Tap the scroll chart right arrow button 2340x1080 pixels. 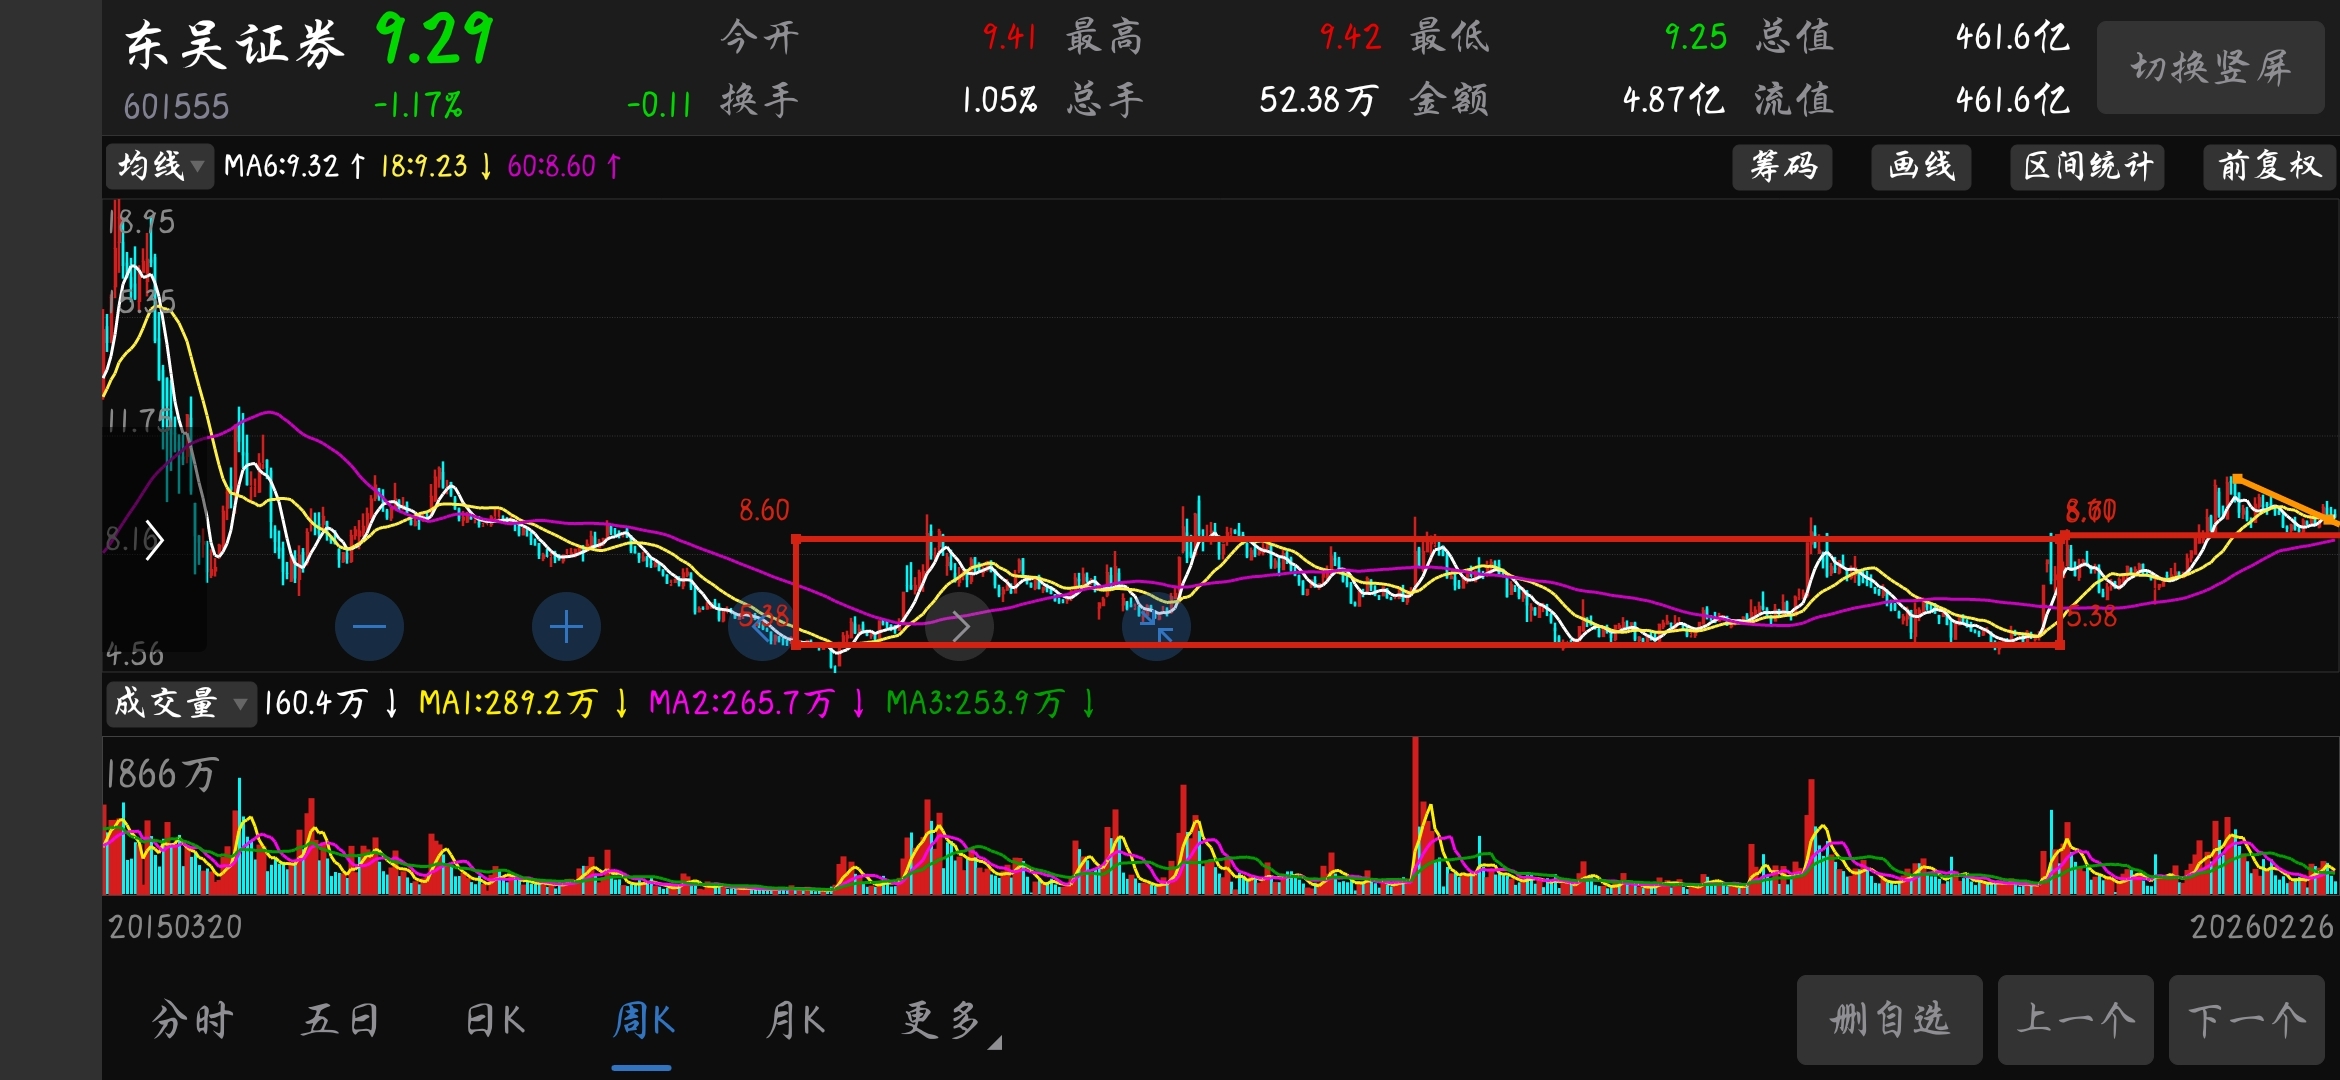pyautogui.click(x=960, y=627)
